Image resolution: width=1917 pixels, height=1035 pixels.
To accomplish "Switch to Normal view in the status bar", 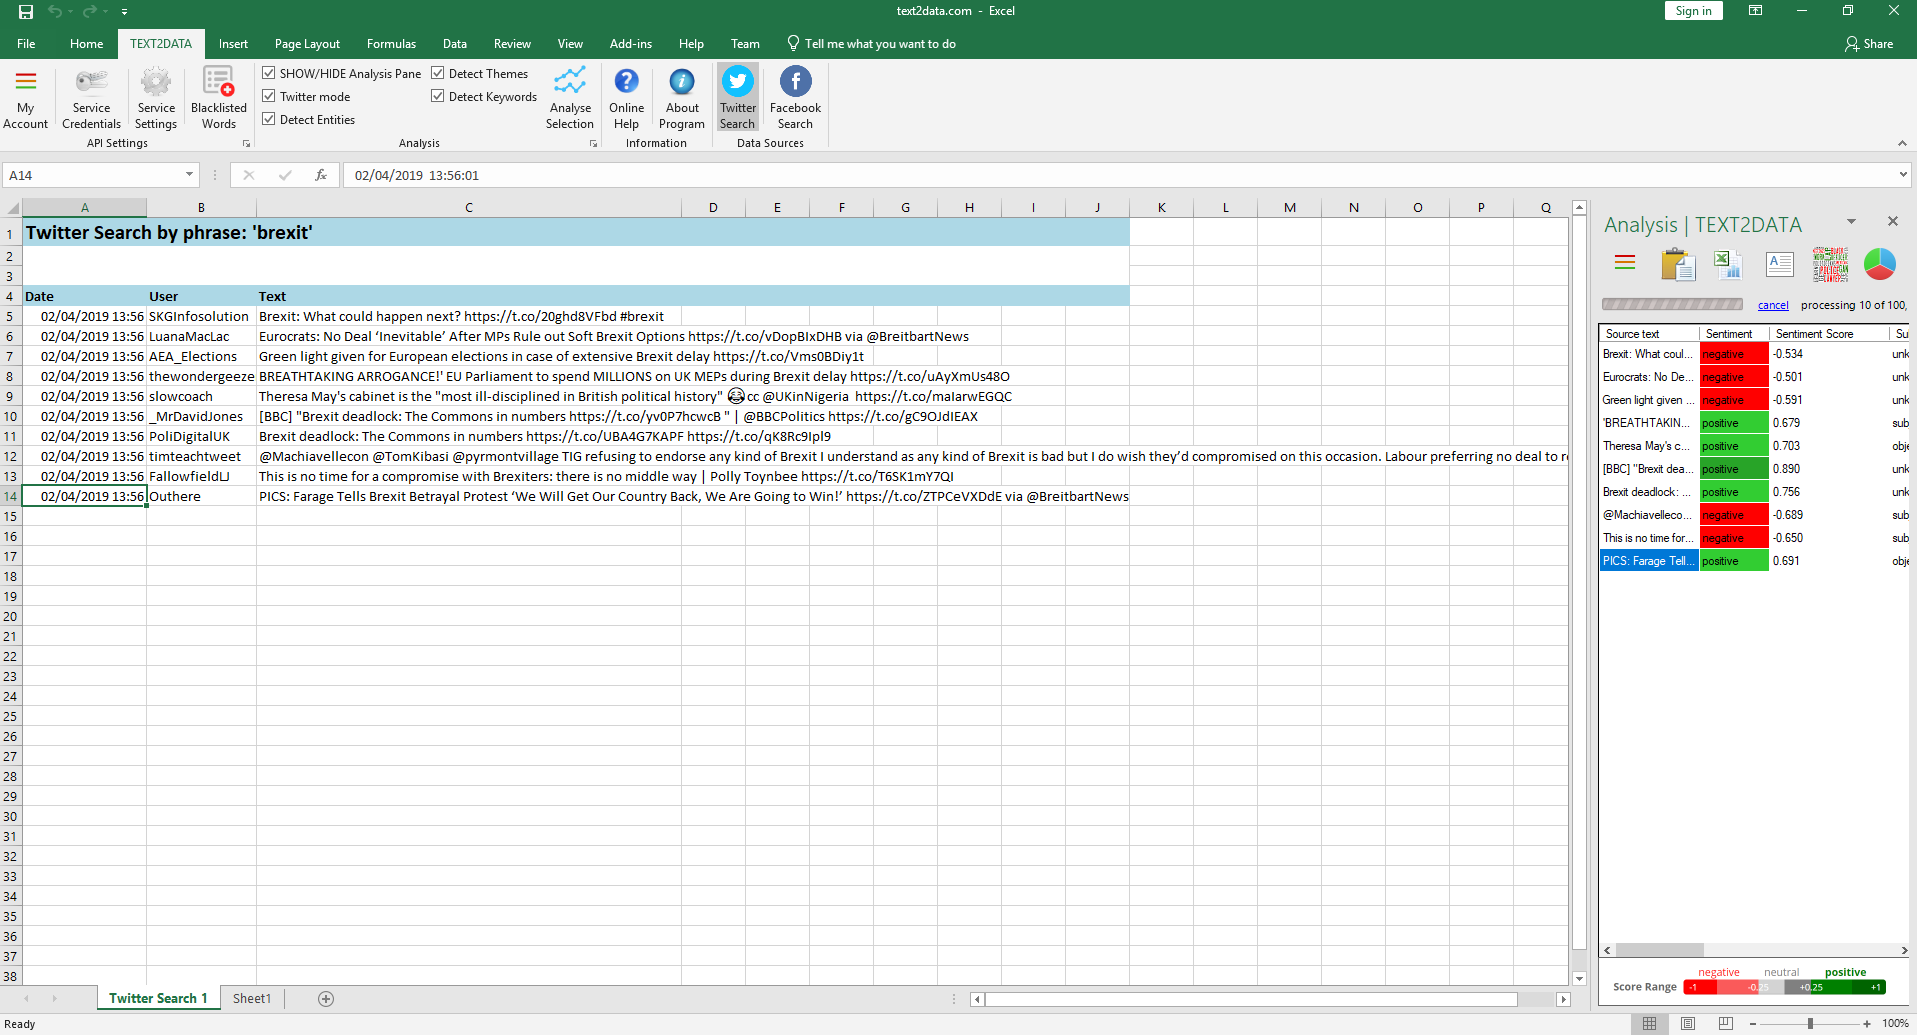I will [1650, 1023].
